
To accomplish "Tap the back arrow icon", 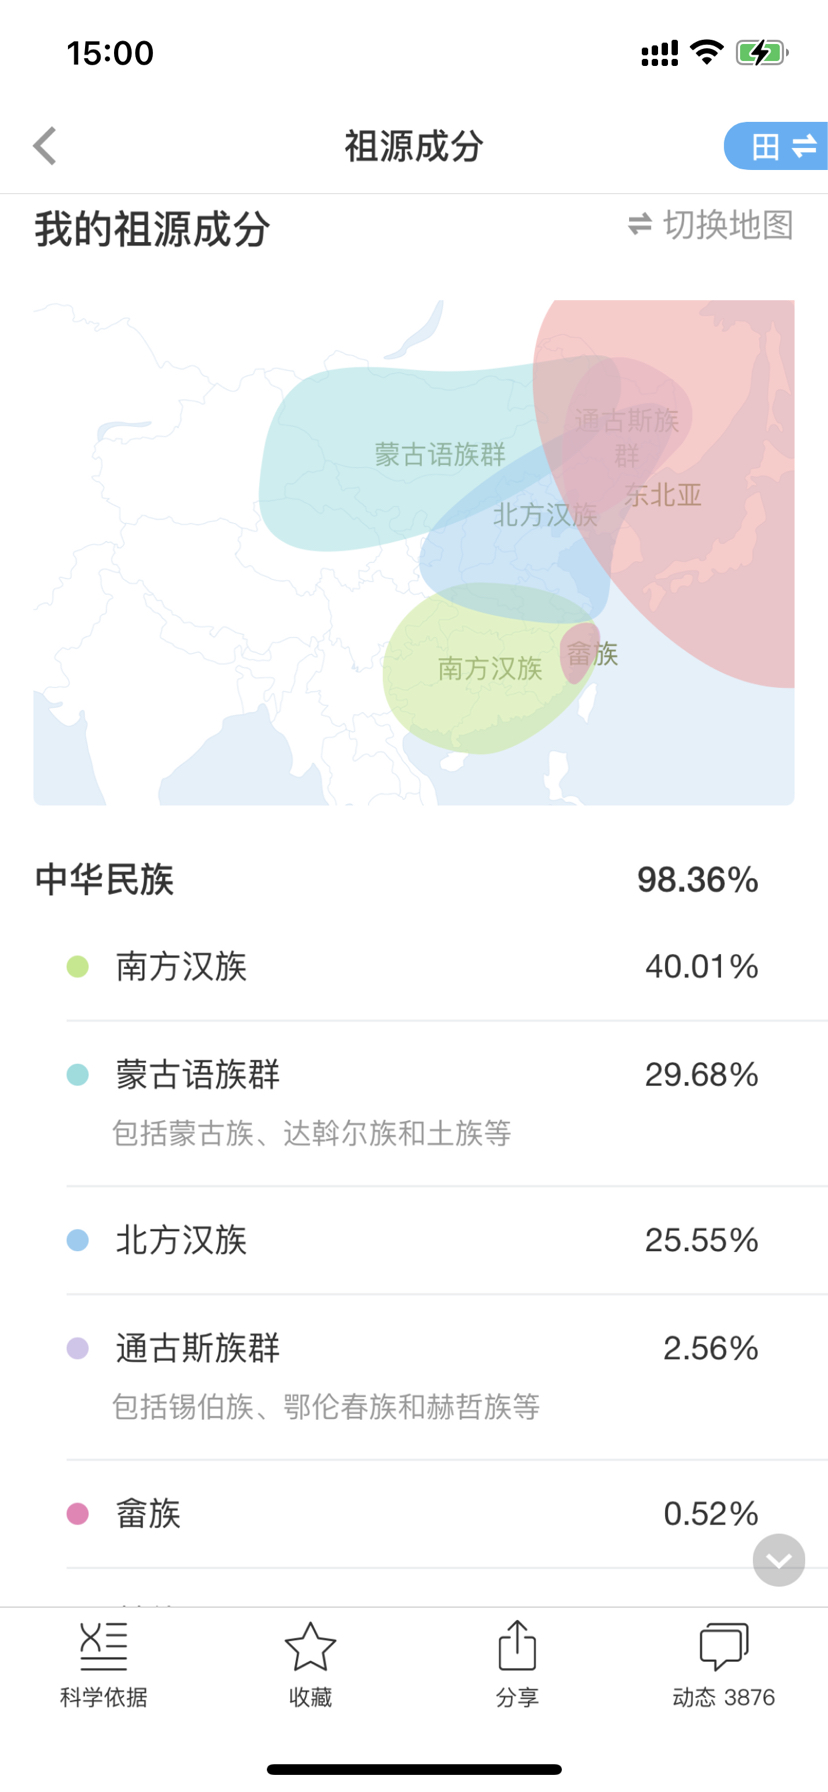I will (45, 146).
